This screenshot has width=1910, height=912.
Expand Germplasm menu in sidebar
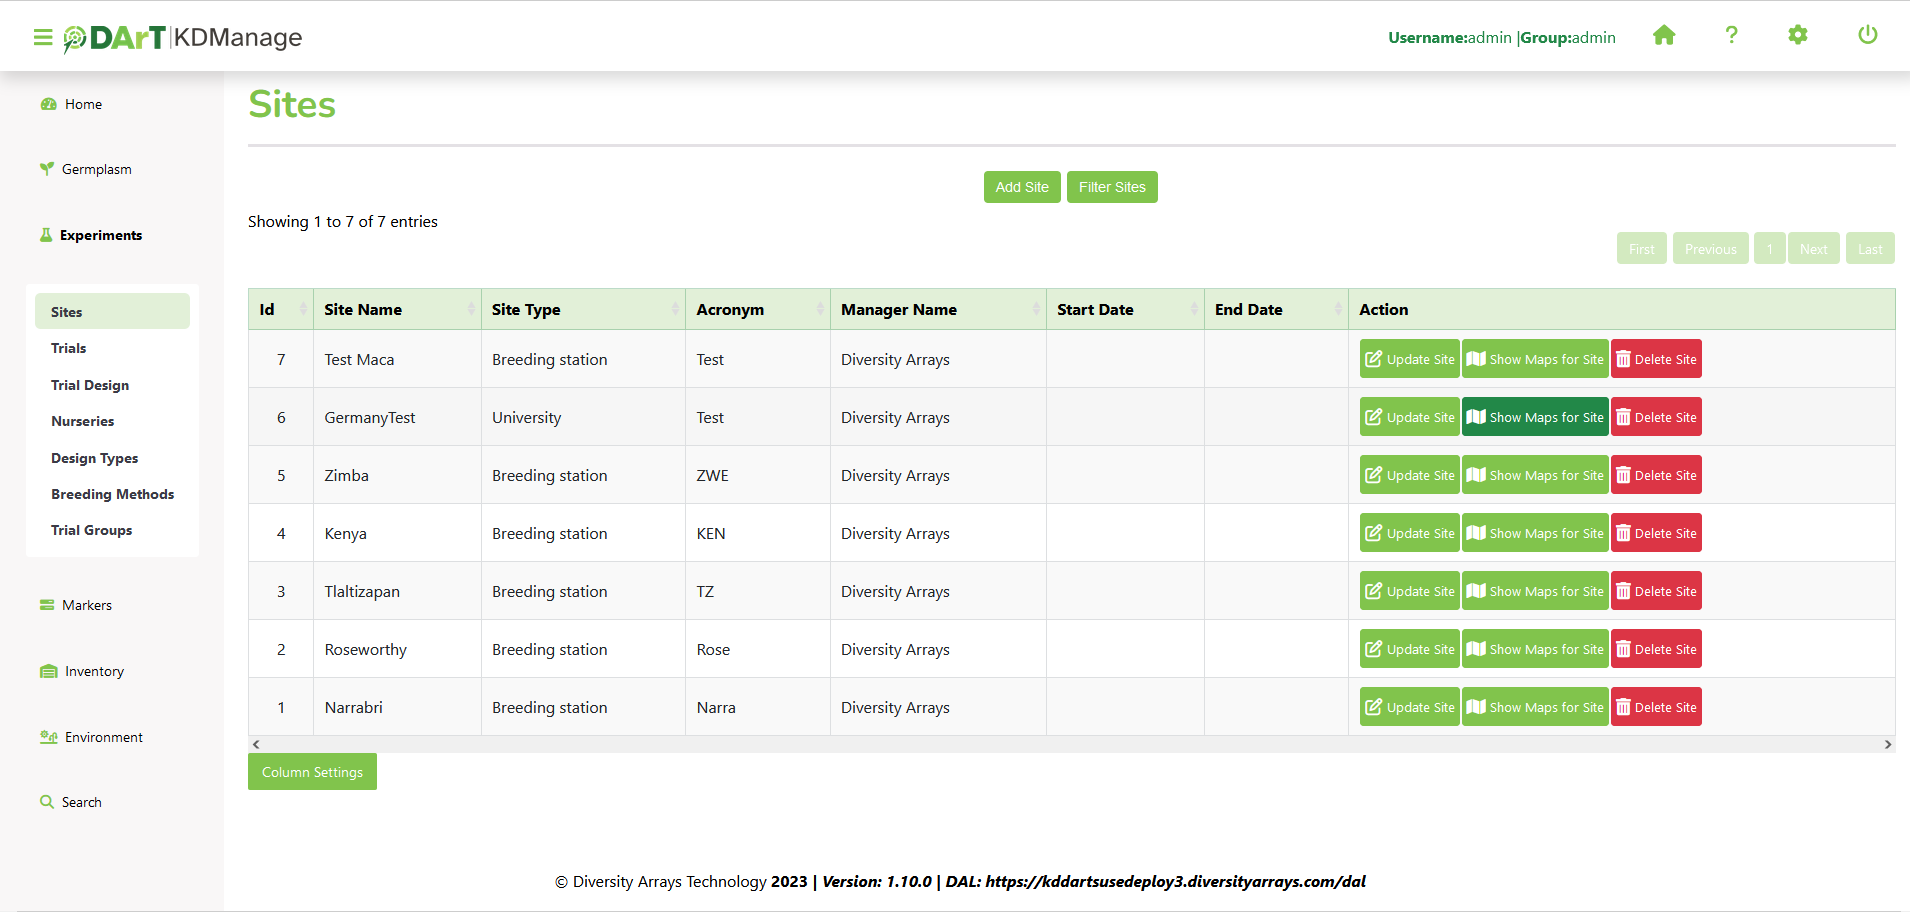point(96,169)
